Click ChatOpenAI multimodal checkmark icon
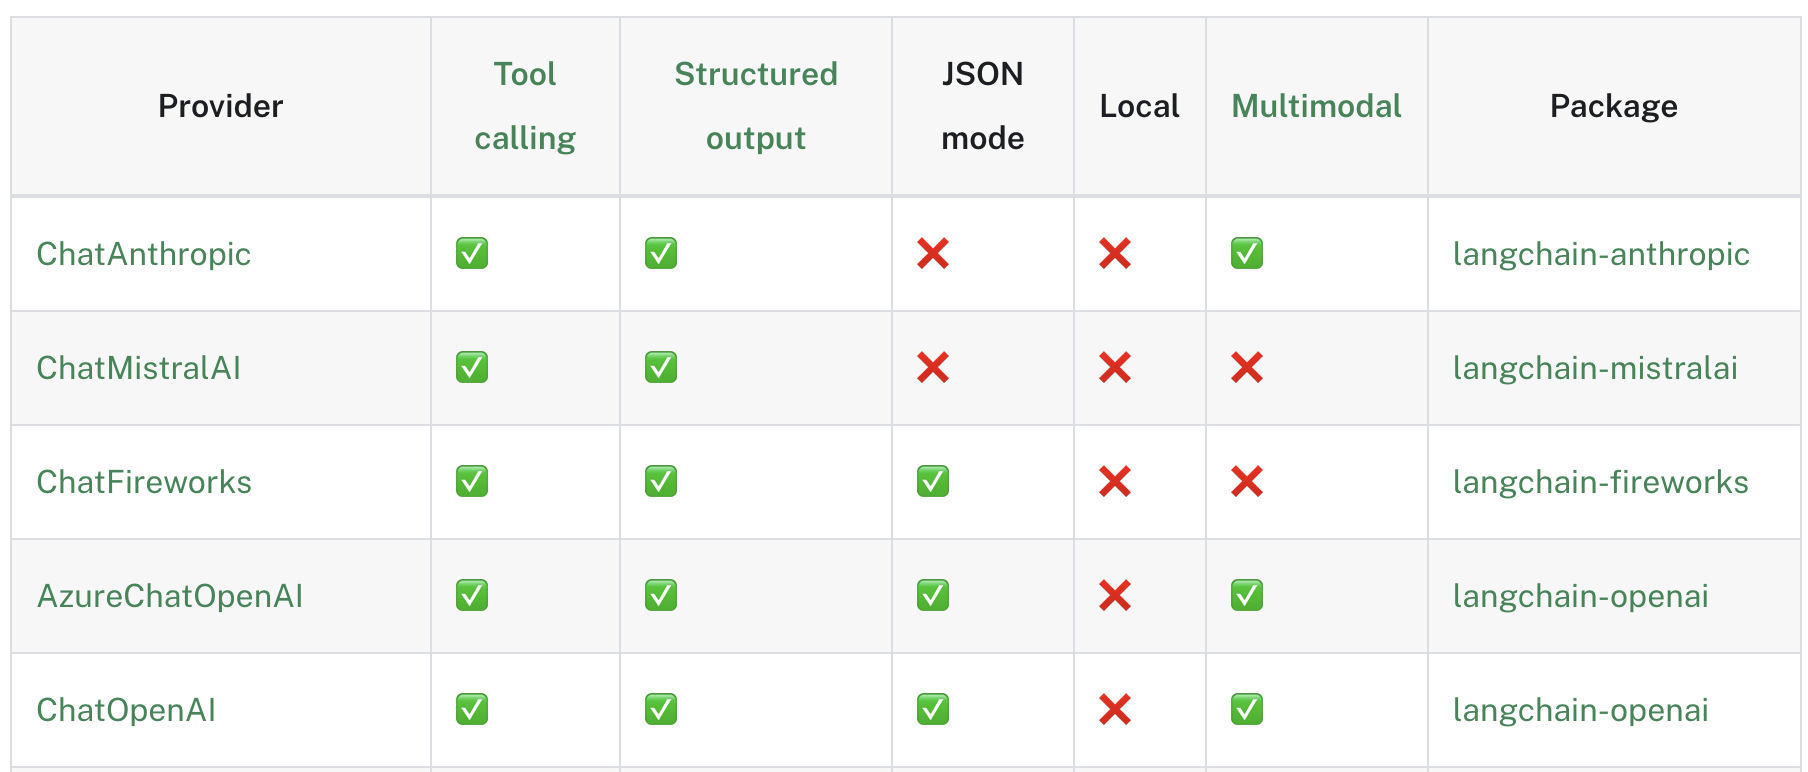This screenshot has height=772, width=1808. point(1247,709)
